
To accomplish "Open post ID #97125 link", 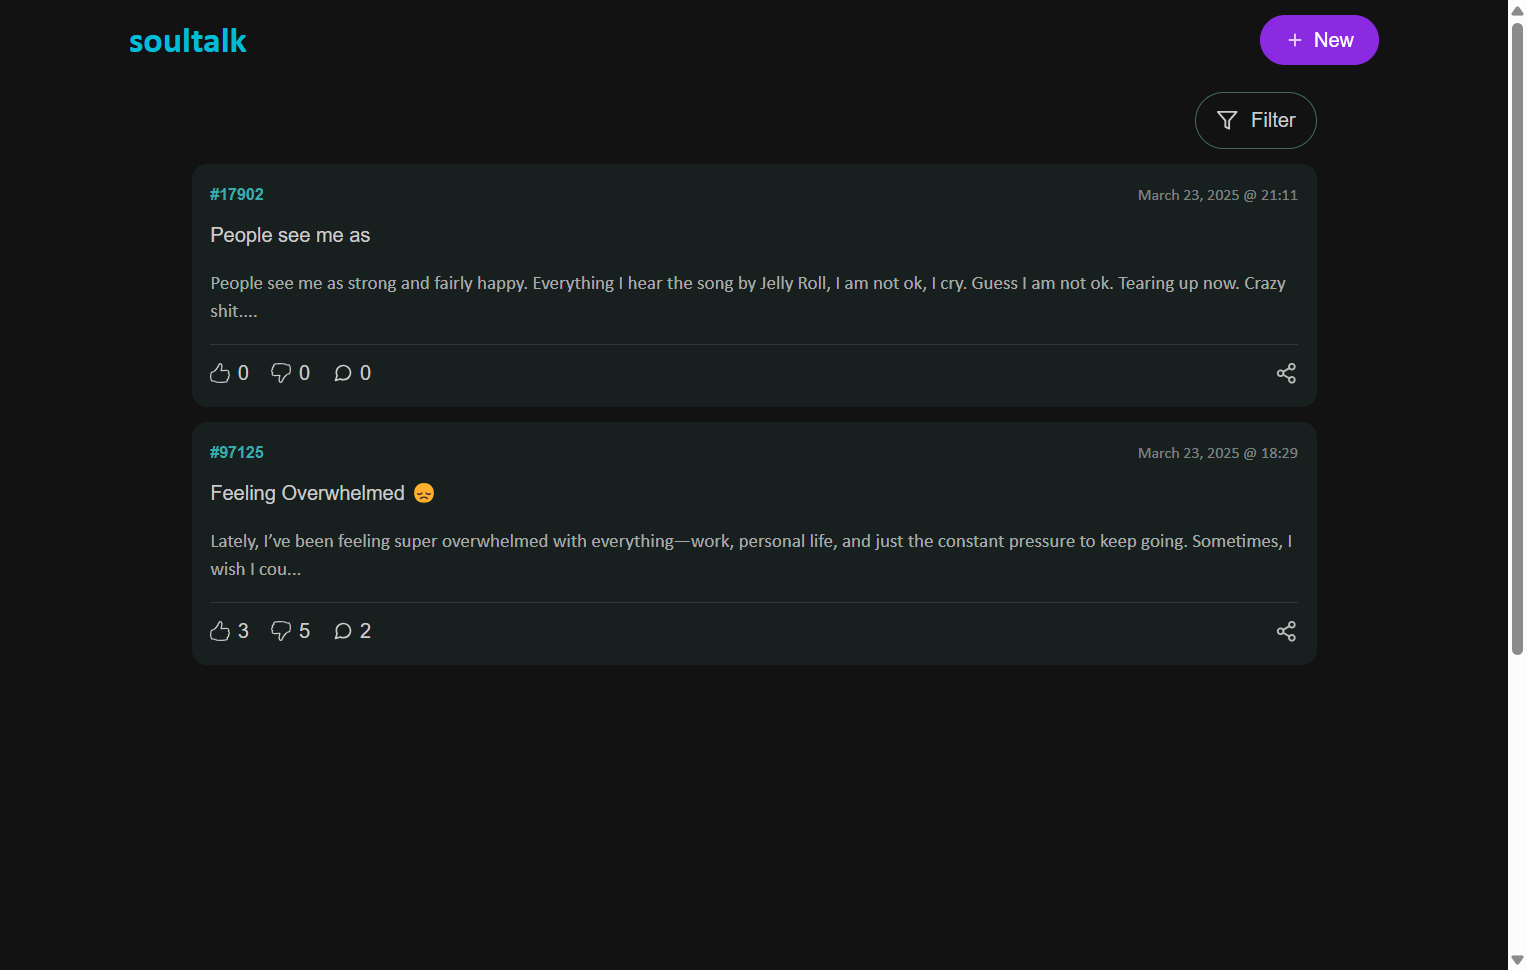I will click(237, 453).
